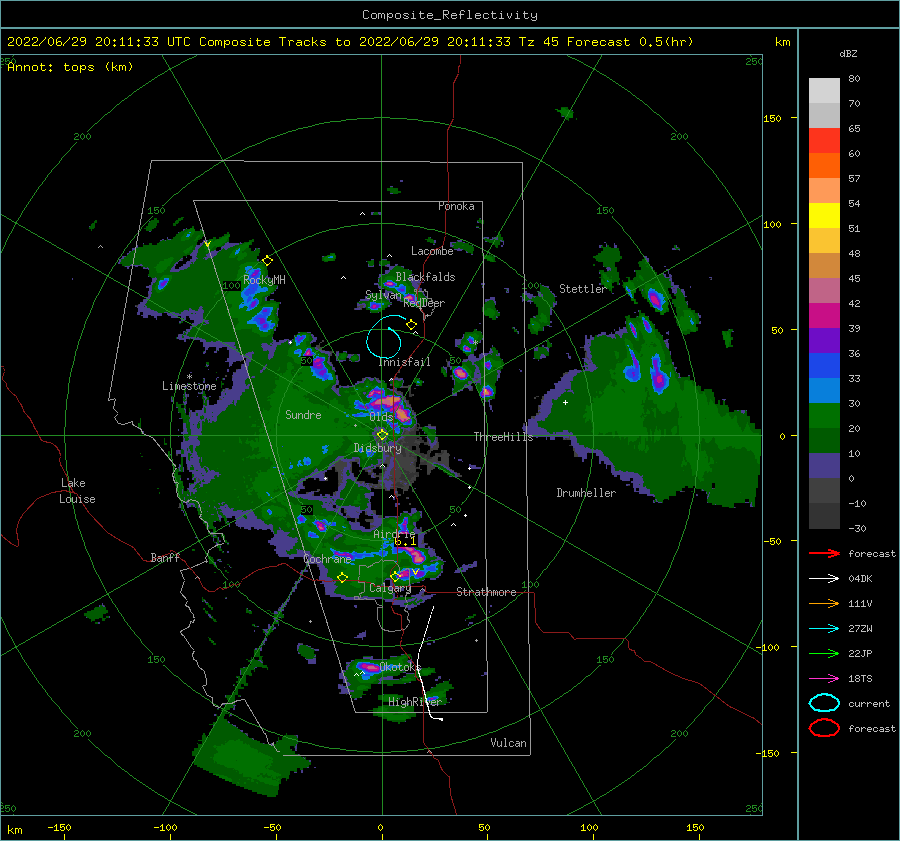Click the magenta 42 dBZ swatch

point(824,315)
